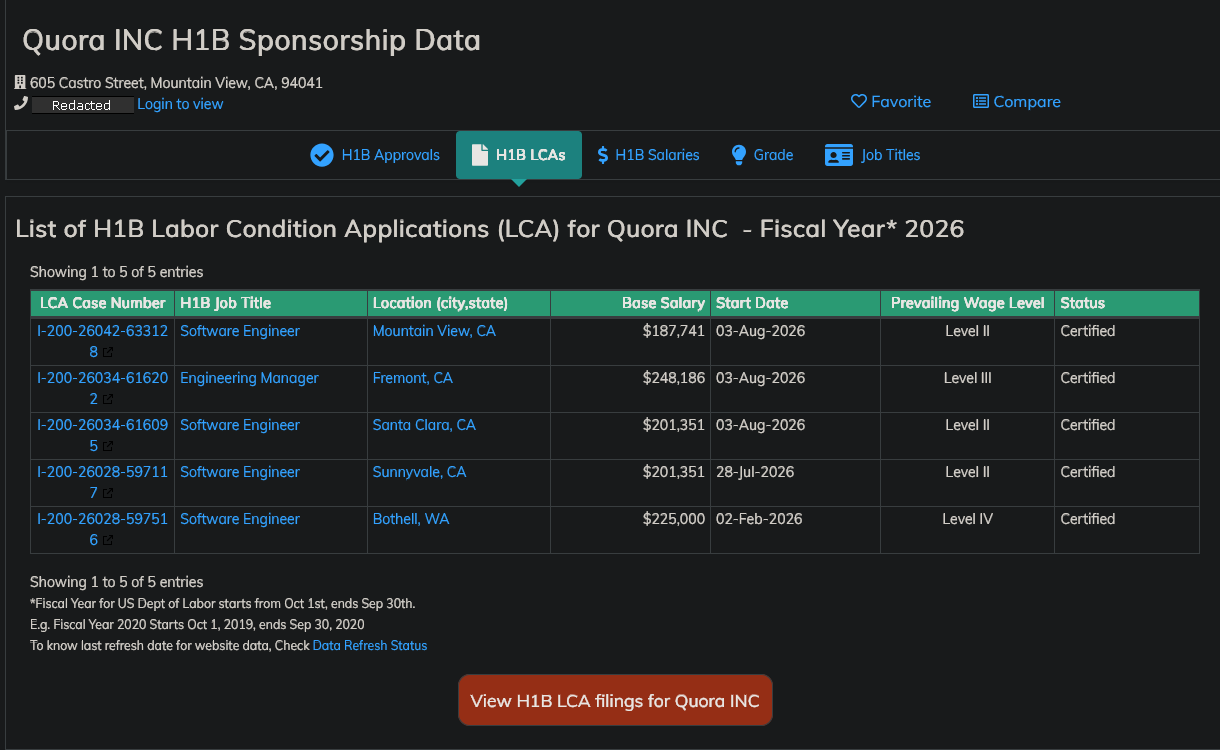
Task: Open LCA case I-200-26042-633128
Action: point(102,341)
